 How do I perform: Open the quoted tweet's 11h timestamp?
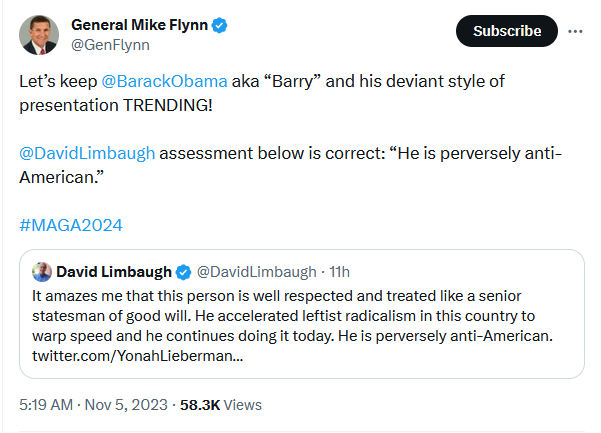339,272
